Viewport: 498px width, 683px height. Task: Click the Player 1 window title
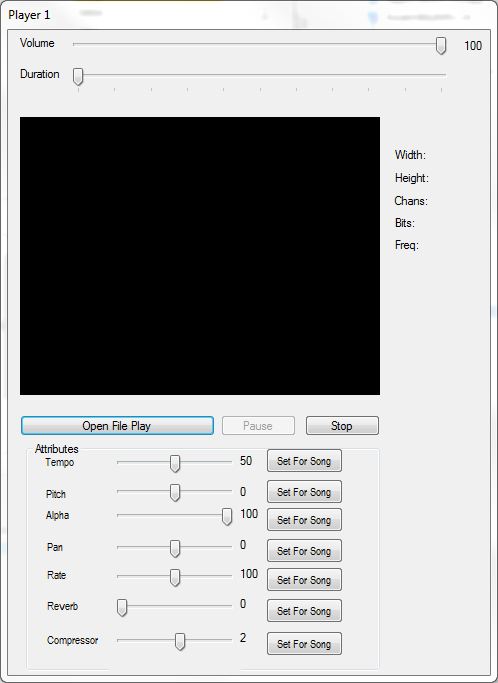(x=29, y=15)
